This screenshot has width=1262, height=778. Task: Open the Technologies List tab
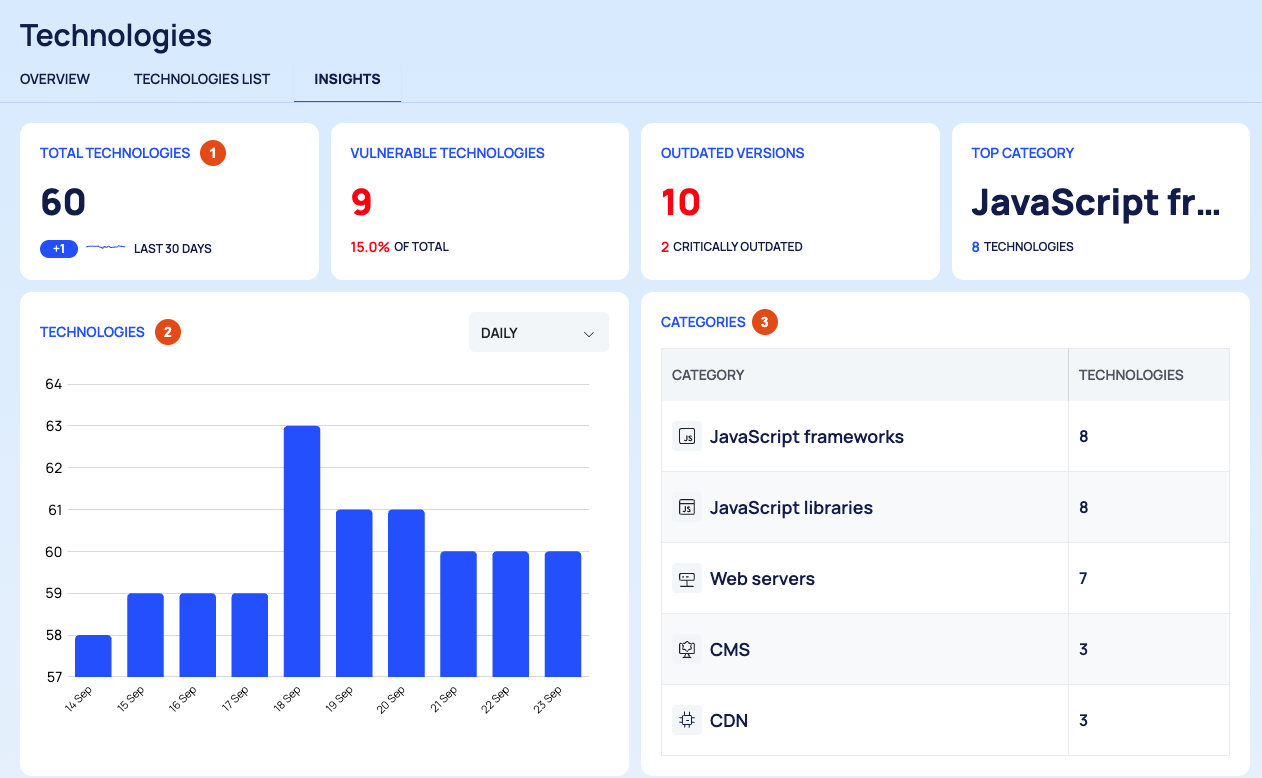click(x=202, y=79)
